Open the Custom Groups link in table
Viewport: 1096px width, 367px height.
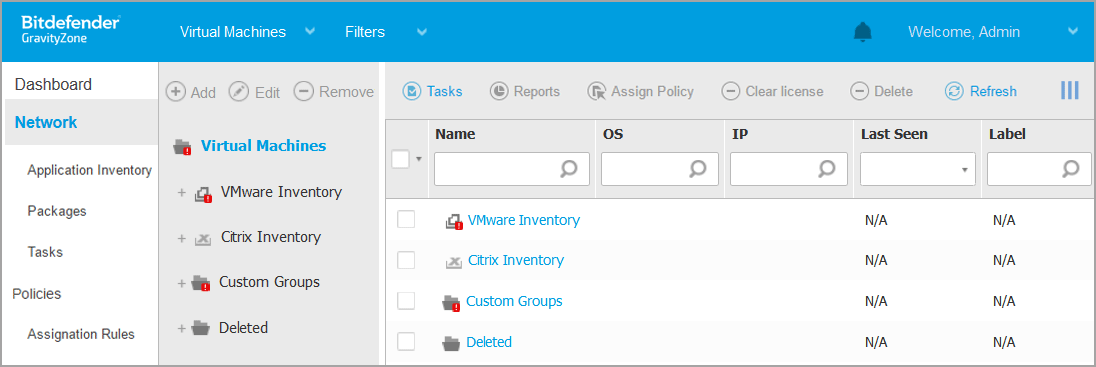tap(514, 301)
